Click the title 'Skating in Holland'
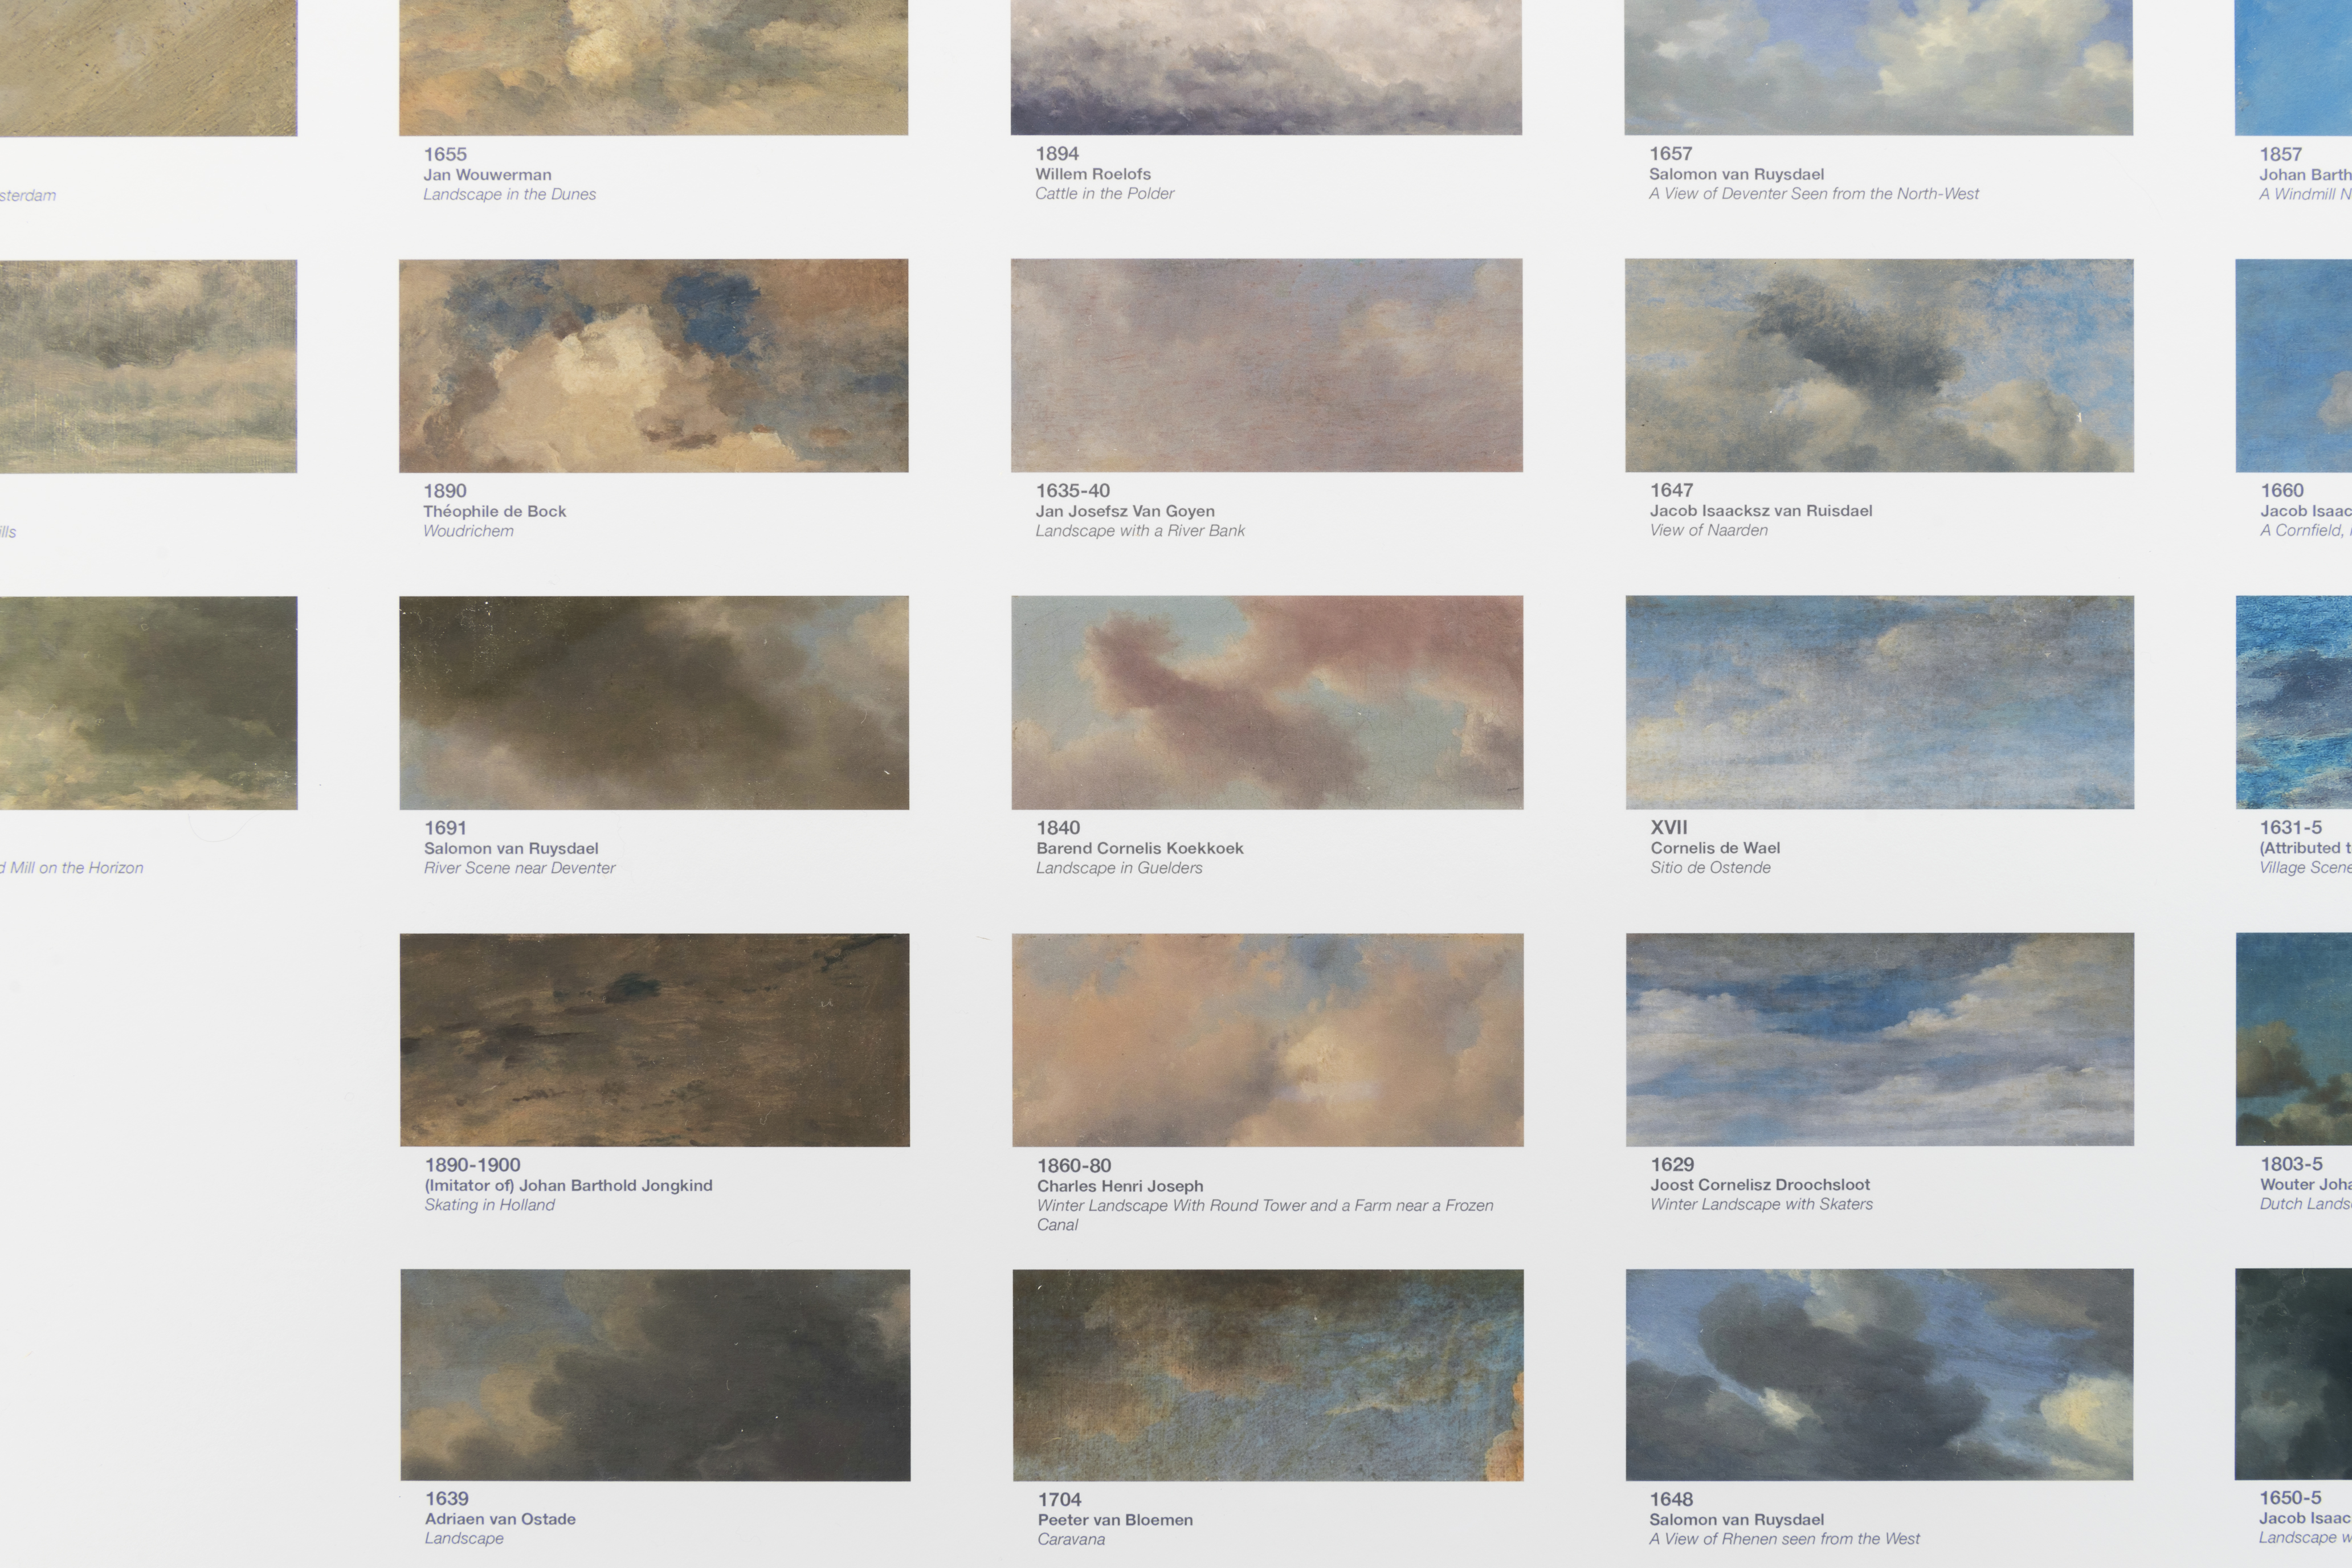This screenshot has height=1568, width=2352. [489, 1205]
